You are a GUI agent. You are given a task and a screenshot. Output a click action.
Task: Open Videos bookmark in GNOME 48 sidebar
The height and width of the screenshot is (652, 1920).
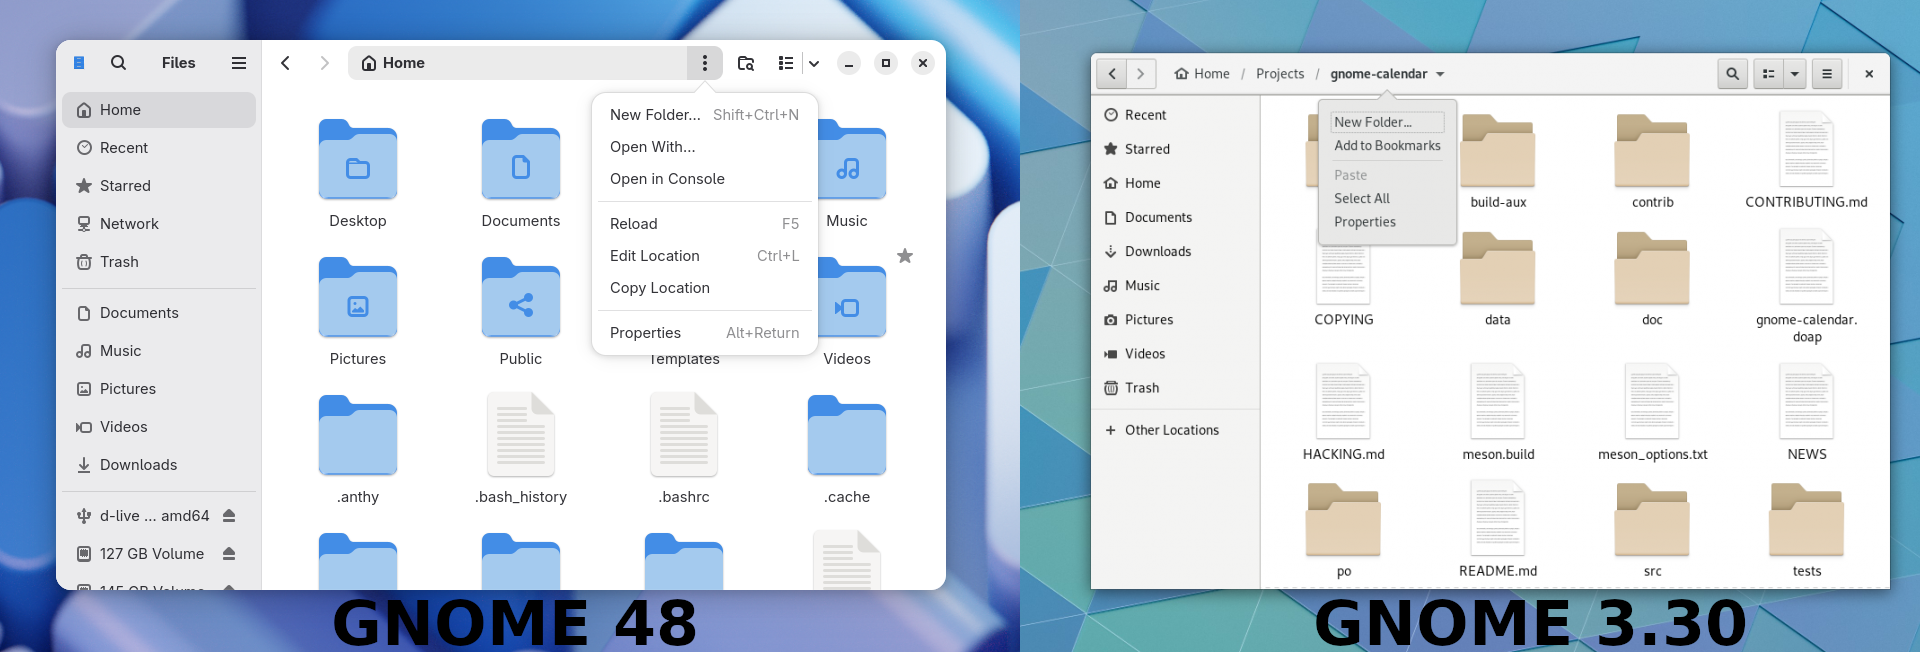click(x=159, y=427)
